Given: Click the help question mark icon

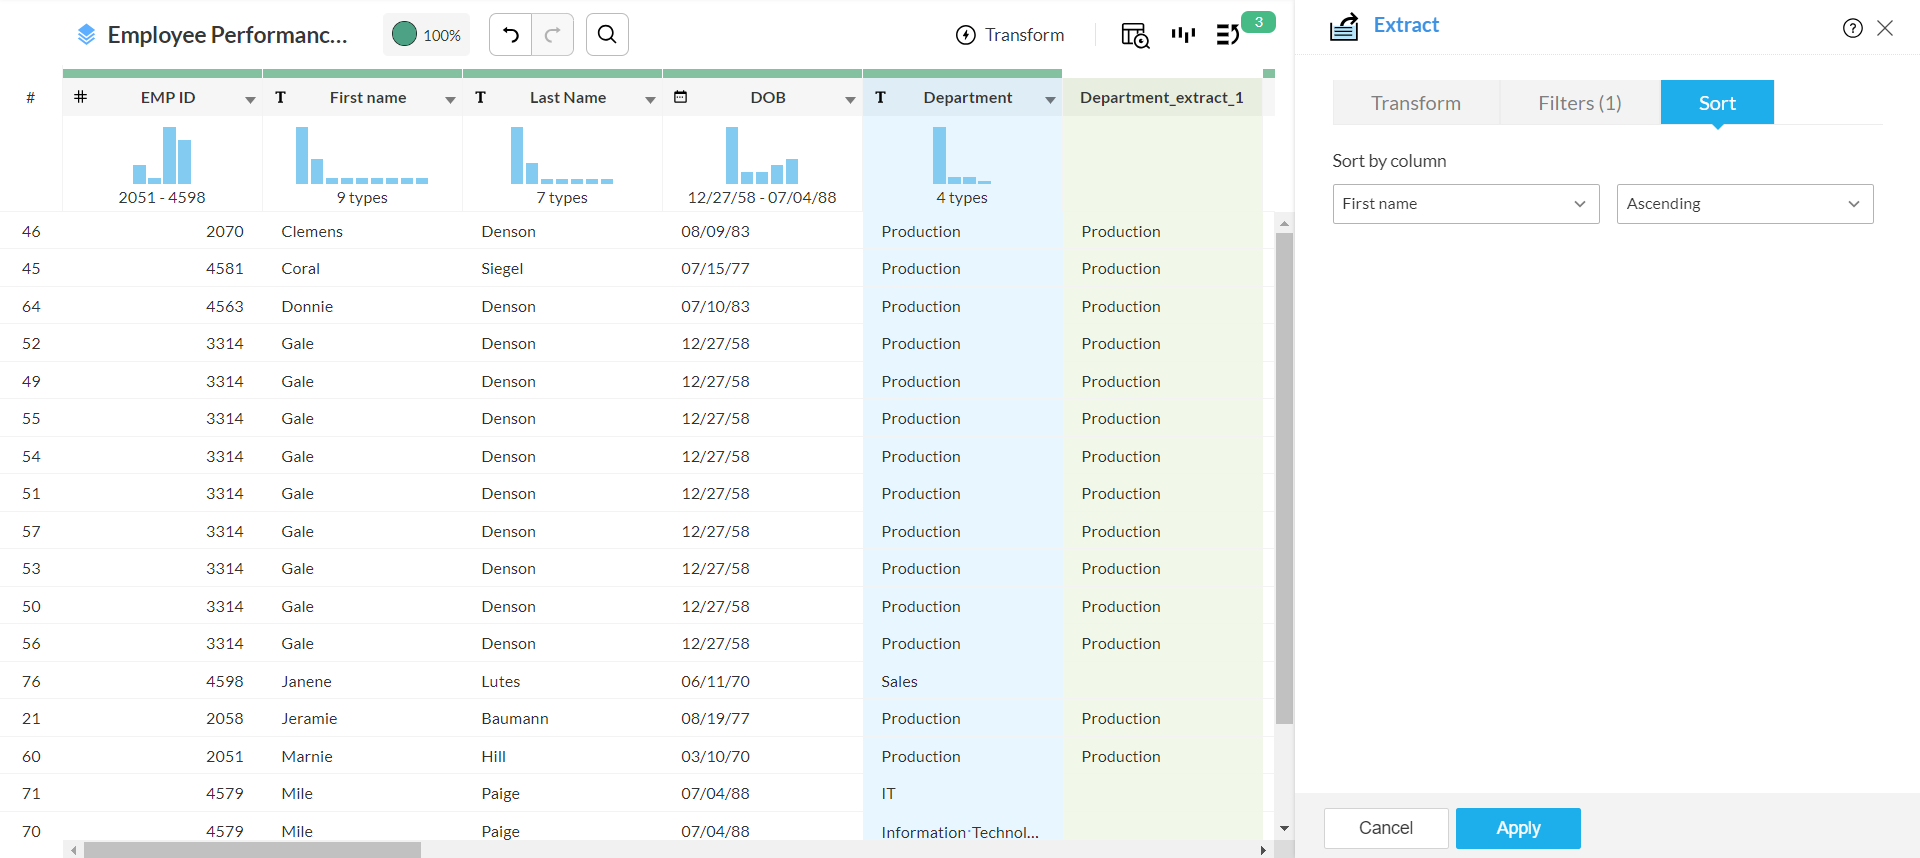Looking at the screenshot, I should coord(1852,28).
